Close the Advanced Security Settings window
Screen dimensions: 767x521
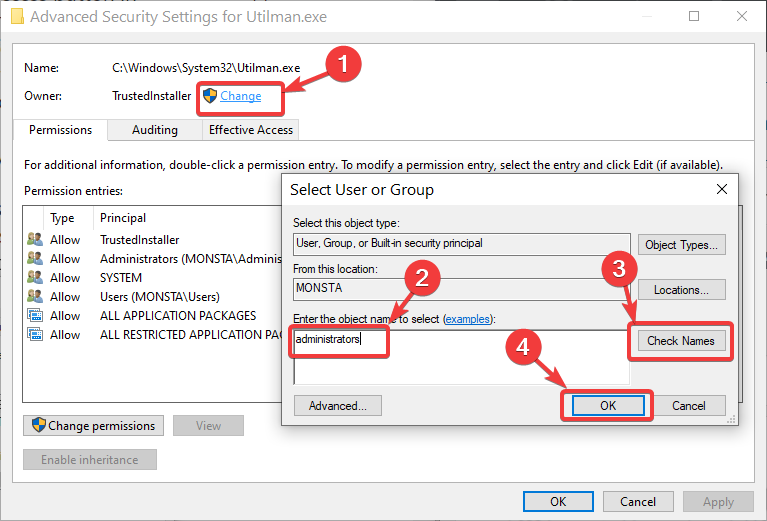742,16
